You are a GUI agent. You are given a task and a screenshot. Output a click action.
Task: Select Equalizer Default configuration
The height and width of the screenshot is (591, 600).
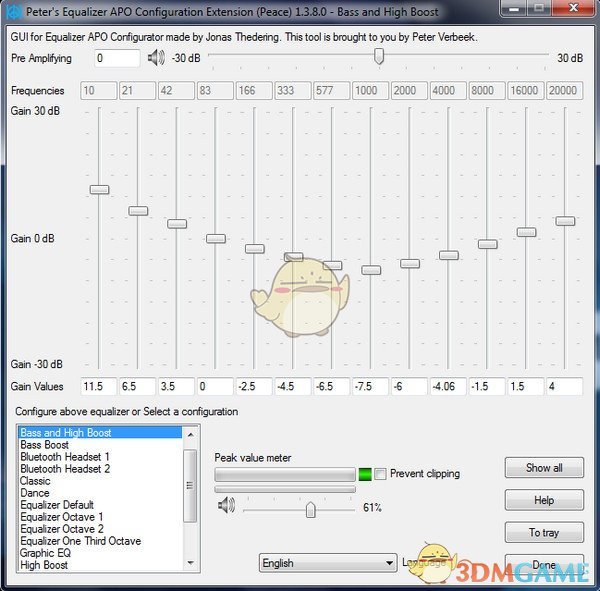point(100,505)
